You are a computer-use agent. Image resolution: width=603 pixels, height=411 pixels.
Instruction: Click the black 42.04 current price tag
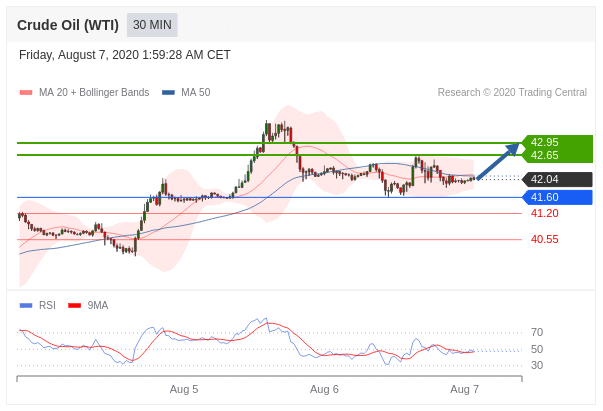[545, 179]
